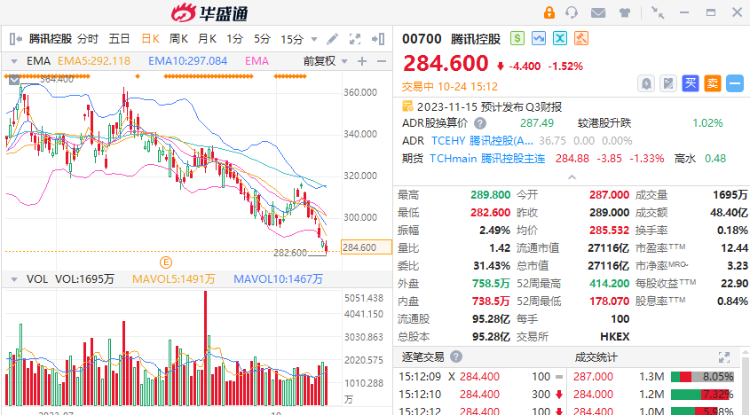Switch to 五日 five-day chart

[119, 39]
